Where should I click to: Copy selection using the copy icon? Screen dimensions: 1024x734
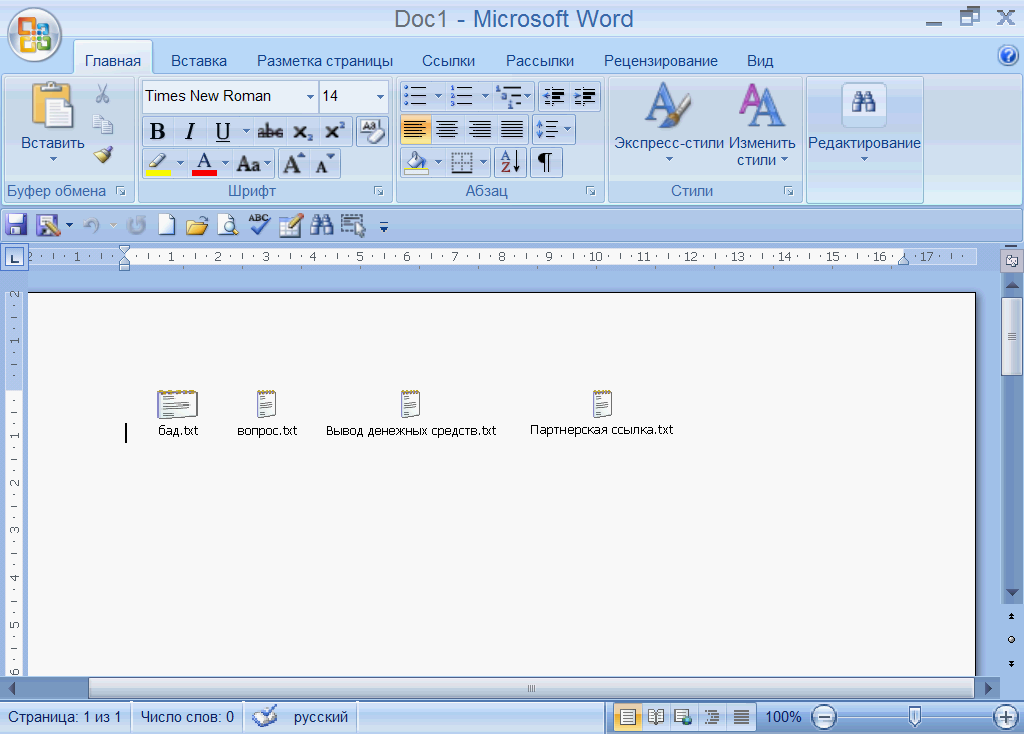(x=103, y=124)
